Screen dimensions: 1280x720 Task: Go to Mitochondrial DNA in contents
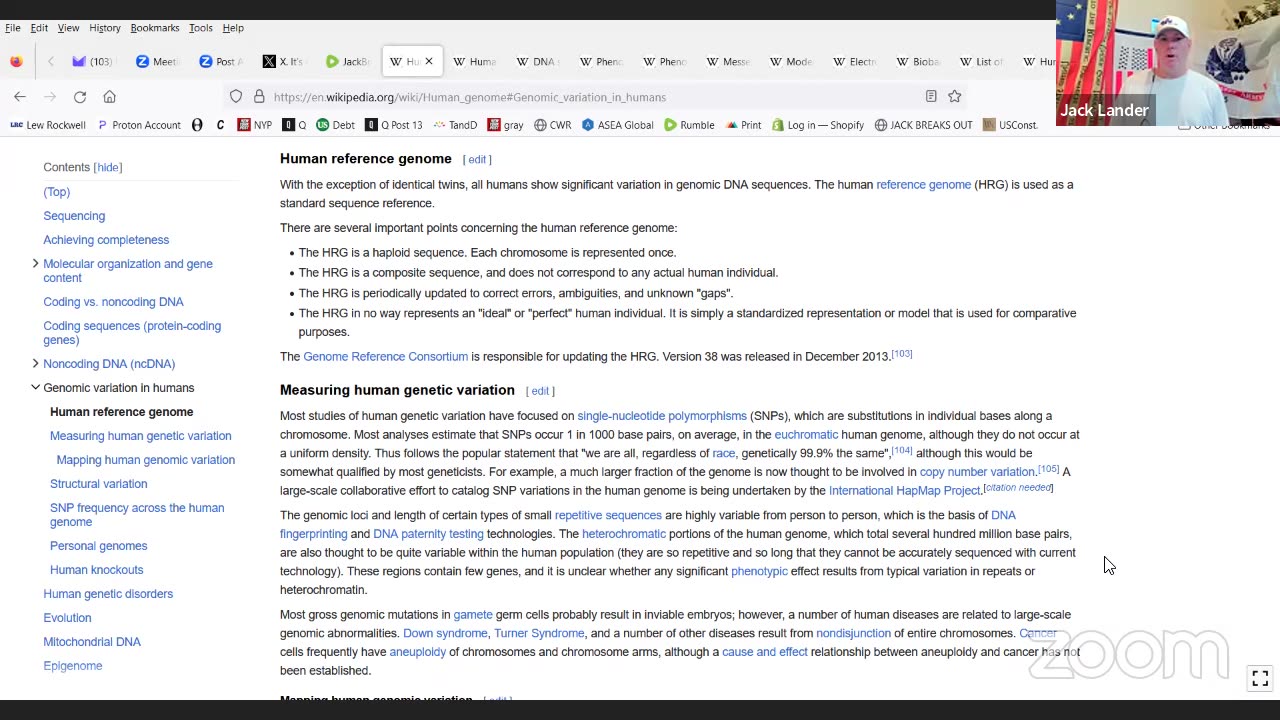(x=92, y=642)
